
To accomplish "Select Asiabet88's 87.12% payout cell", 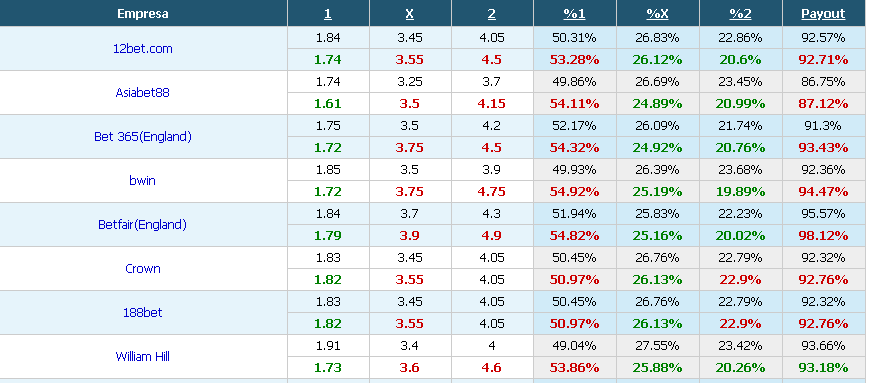I will coord(824,103).
